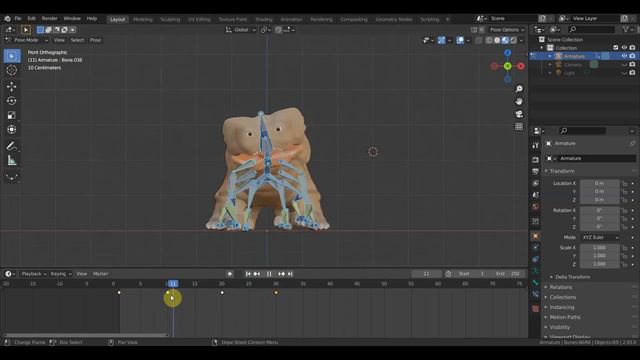Jump to the timeline start frame
The height and width of the screenshot is (360, 640).
point(248,274)
